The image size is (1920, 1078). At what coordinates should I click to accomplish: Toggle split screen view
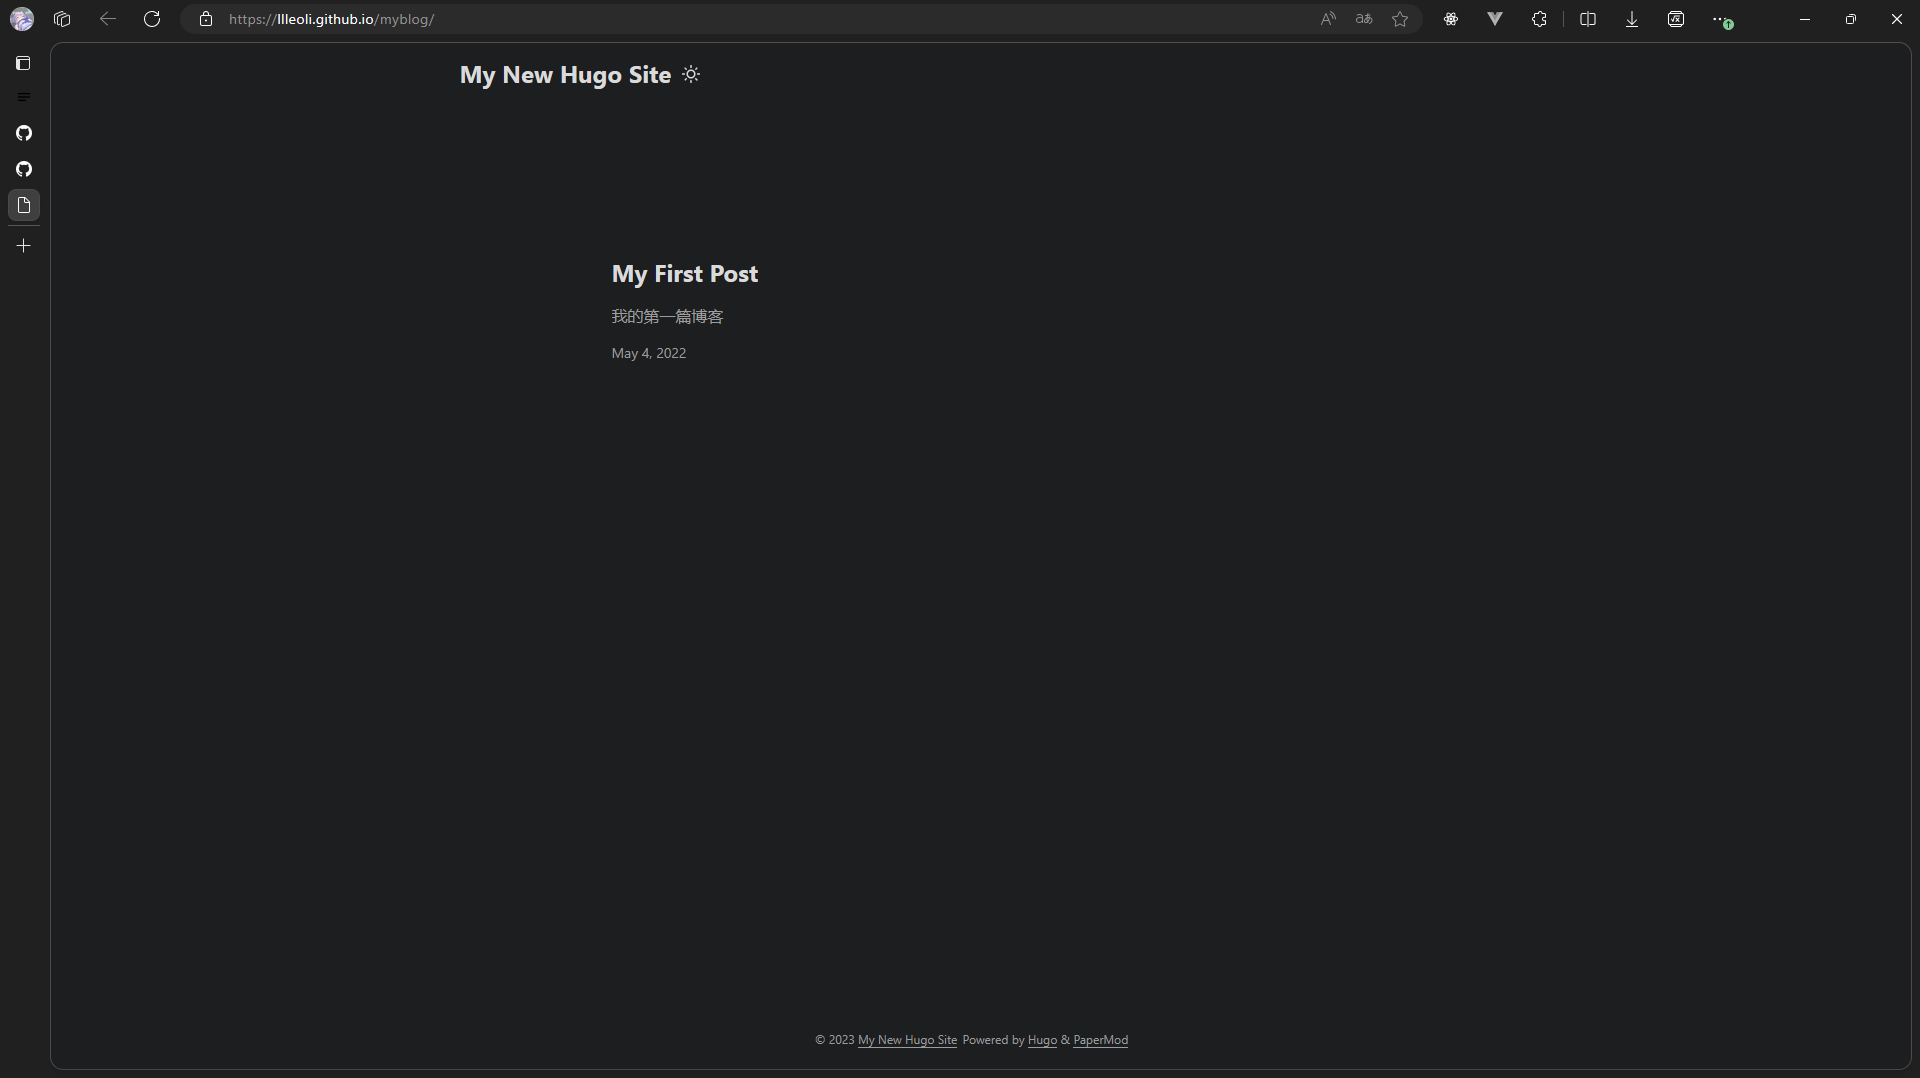[1588, 19]
